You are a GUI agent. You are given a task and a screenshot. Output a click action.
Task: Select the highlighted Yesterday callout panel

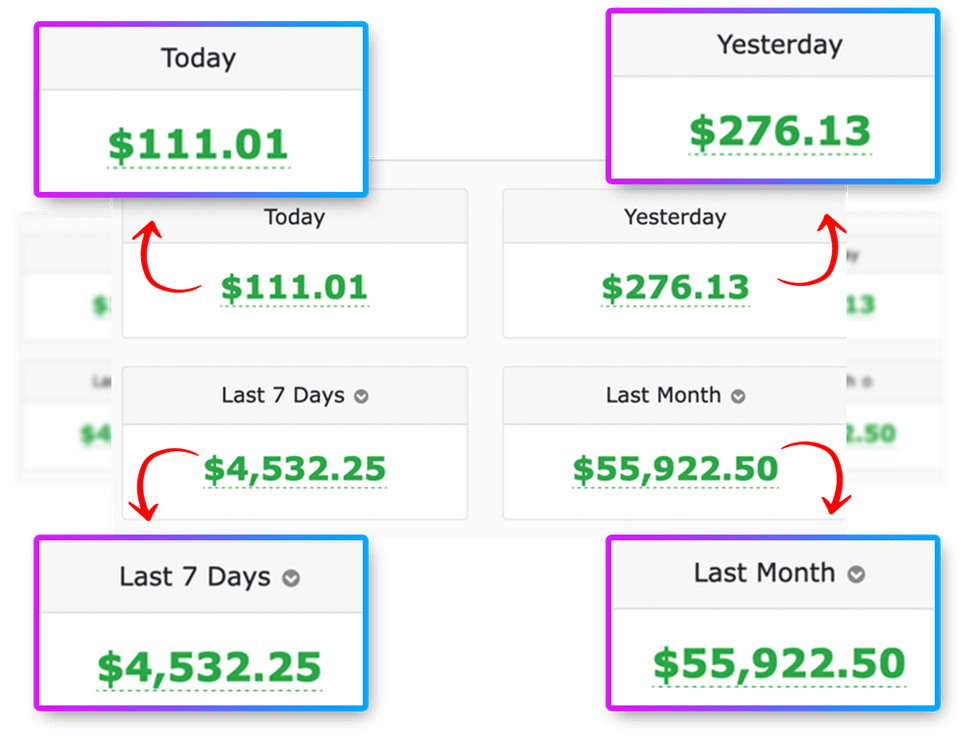[x=775, y=95]
